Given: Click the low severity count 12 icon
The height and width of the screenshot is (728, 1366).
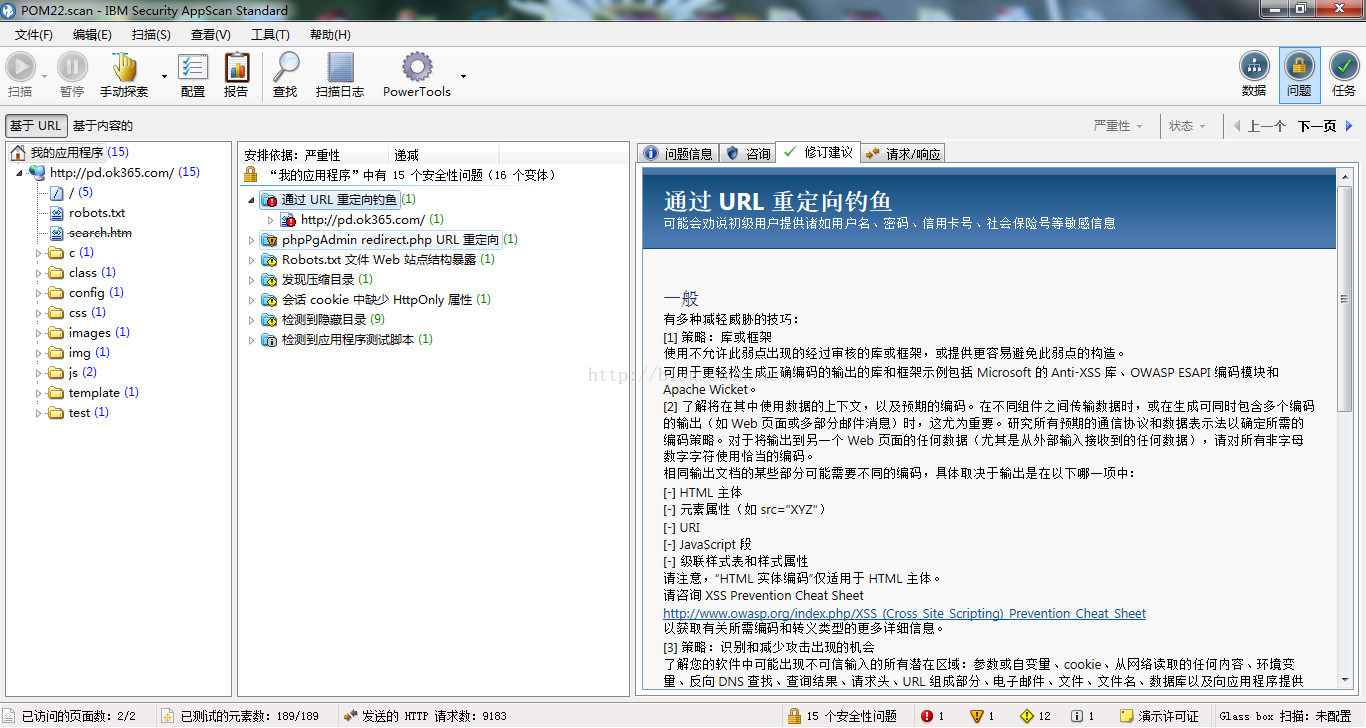Looking at the screenshot, I should 1026,716.
